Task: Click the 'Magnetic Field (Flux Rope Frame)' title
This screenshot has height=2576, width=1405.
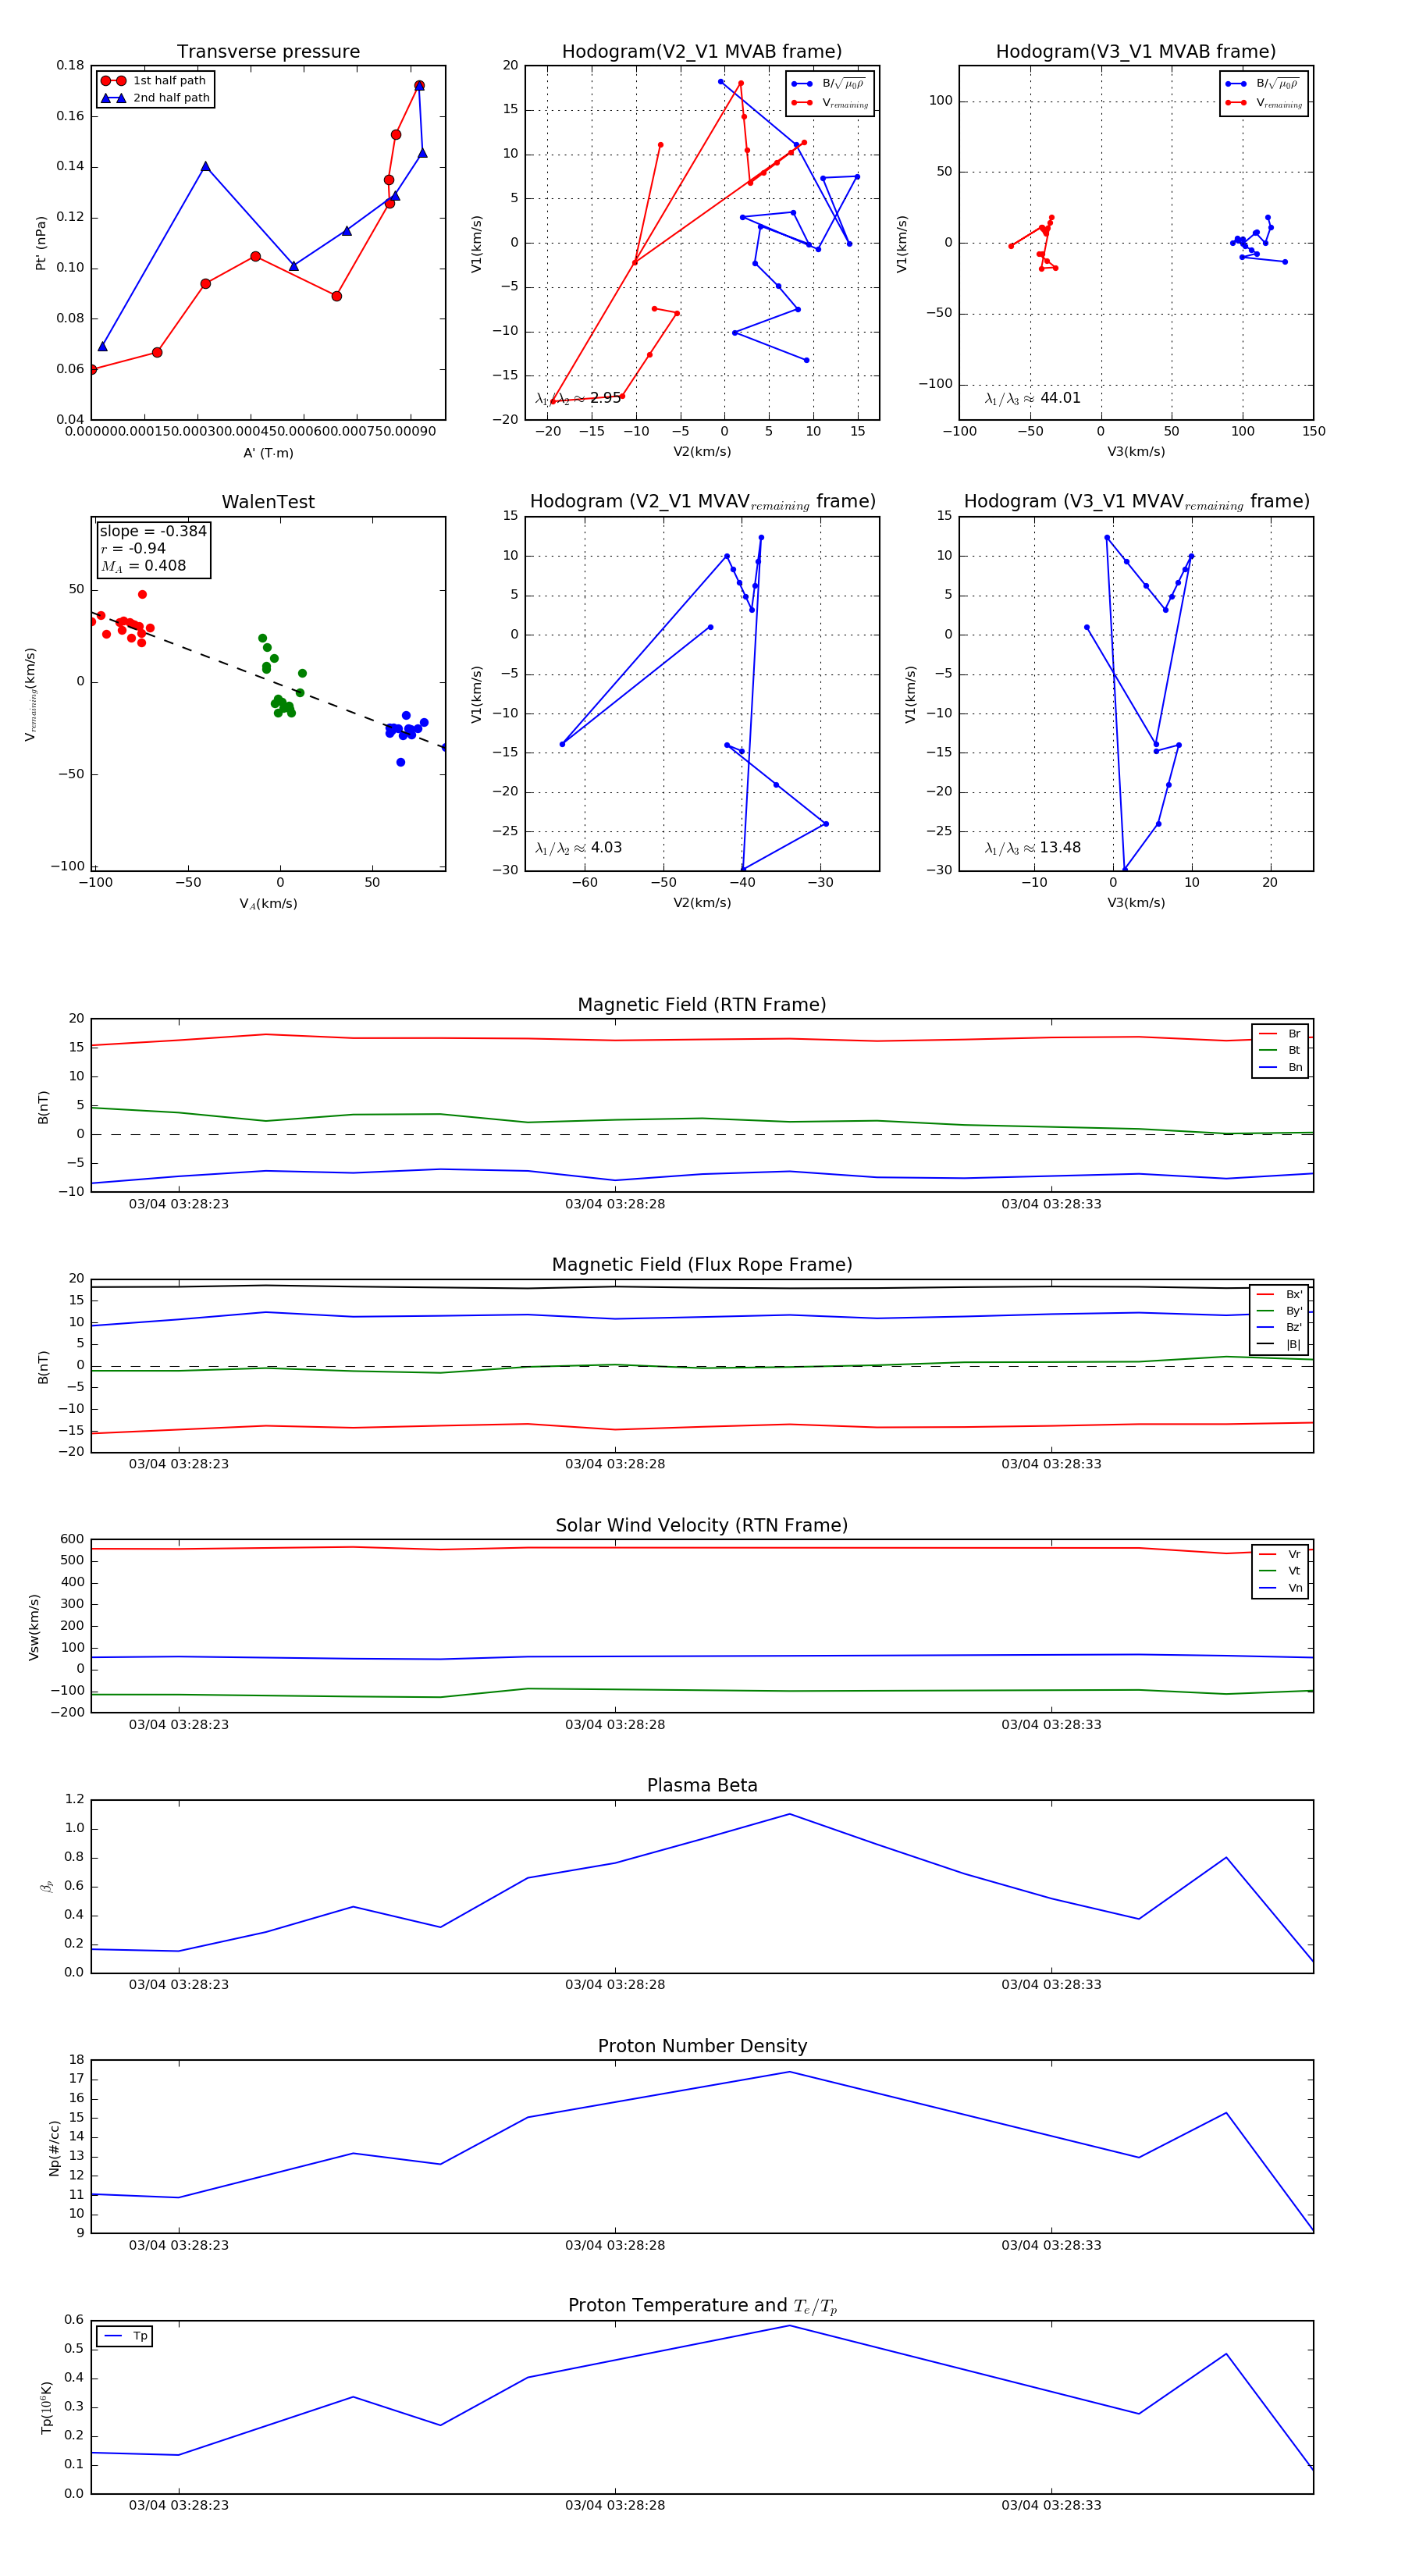Action: click(x=702, y=1265)
